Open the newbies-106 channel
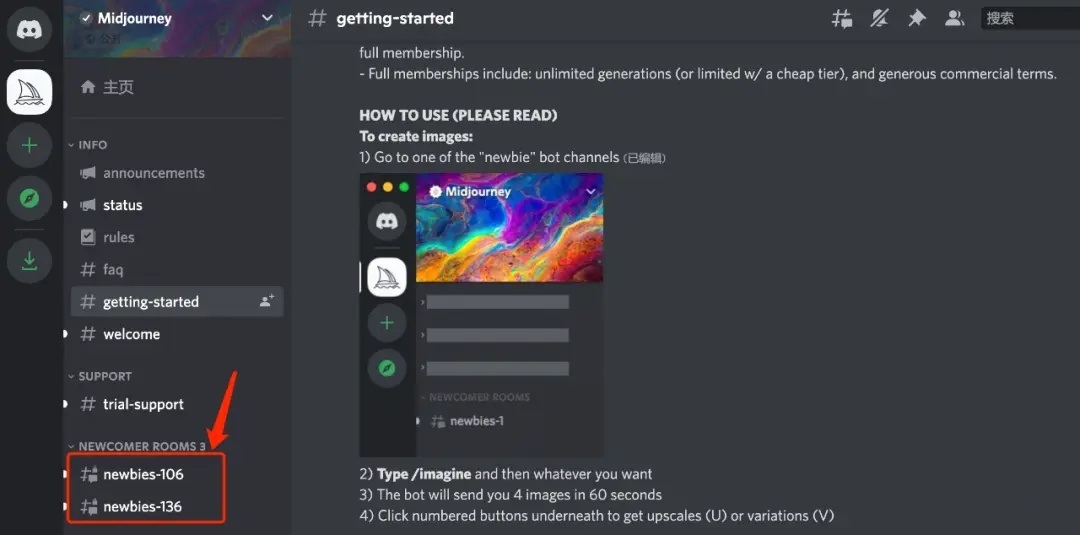The width and height of the screenshot is (1080, 535). tap(145, 474)
